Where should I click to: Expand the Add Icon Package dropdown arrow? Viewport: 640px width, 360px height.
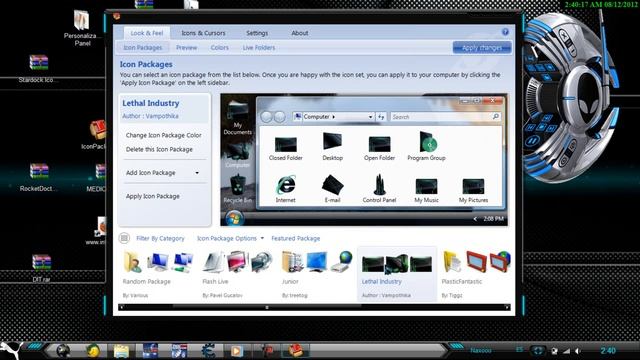[x=197, y=173]
